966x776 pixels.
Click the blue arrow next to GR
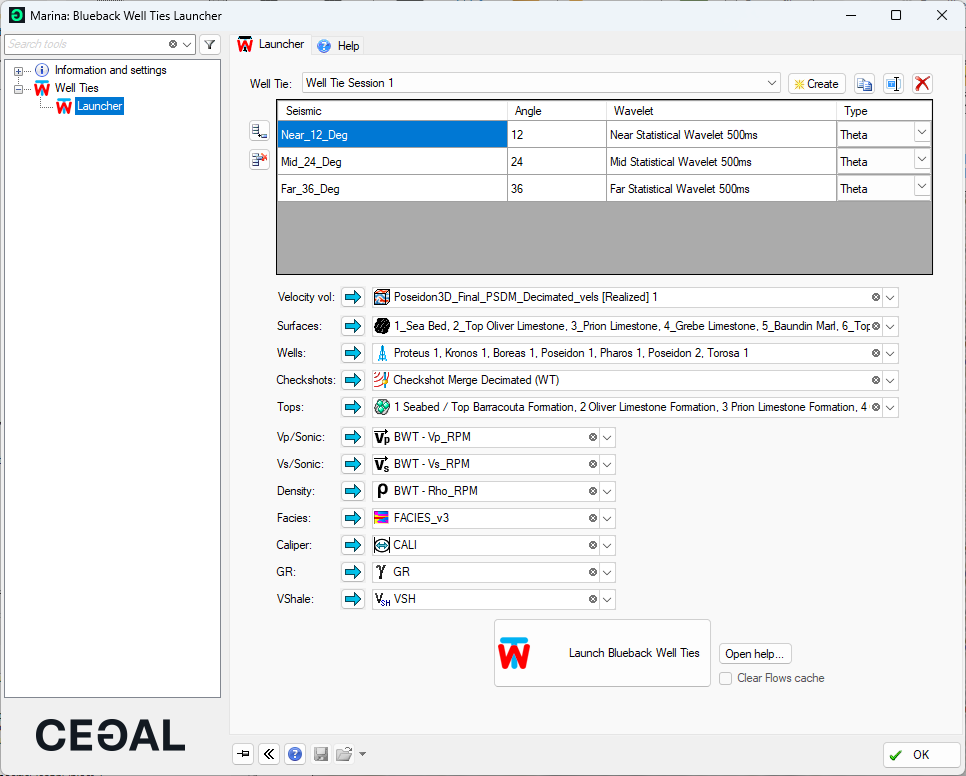click(353, 572)
